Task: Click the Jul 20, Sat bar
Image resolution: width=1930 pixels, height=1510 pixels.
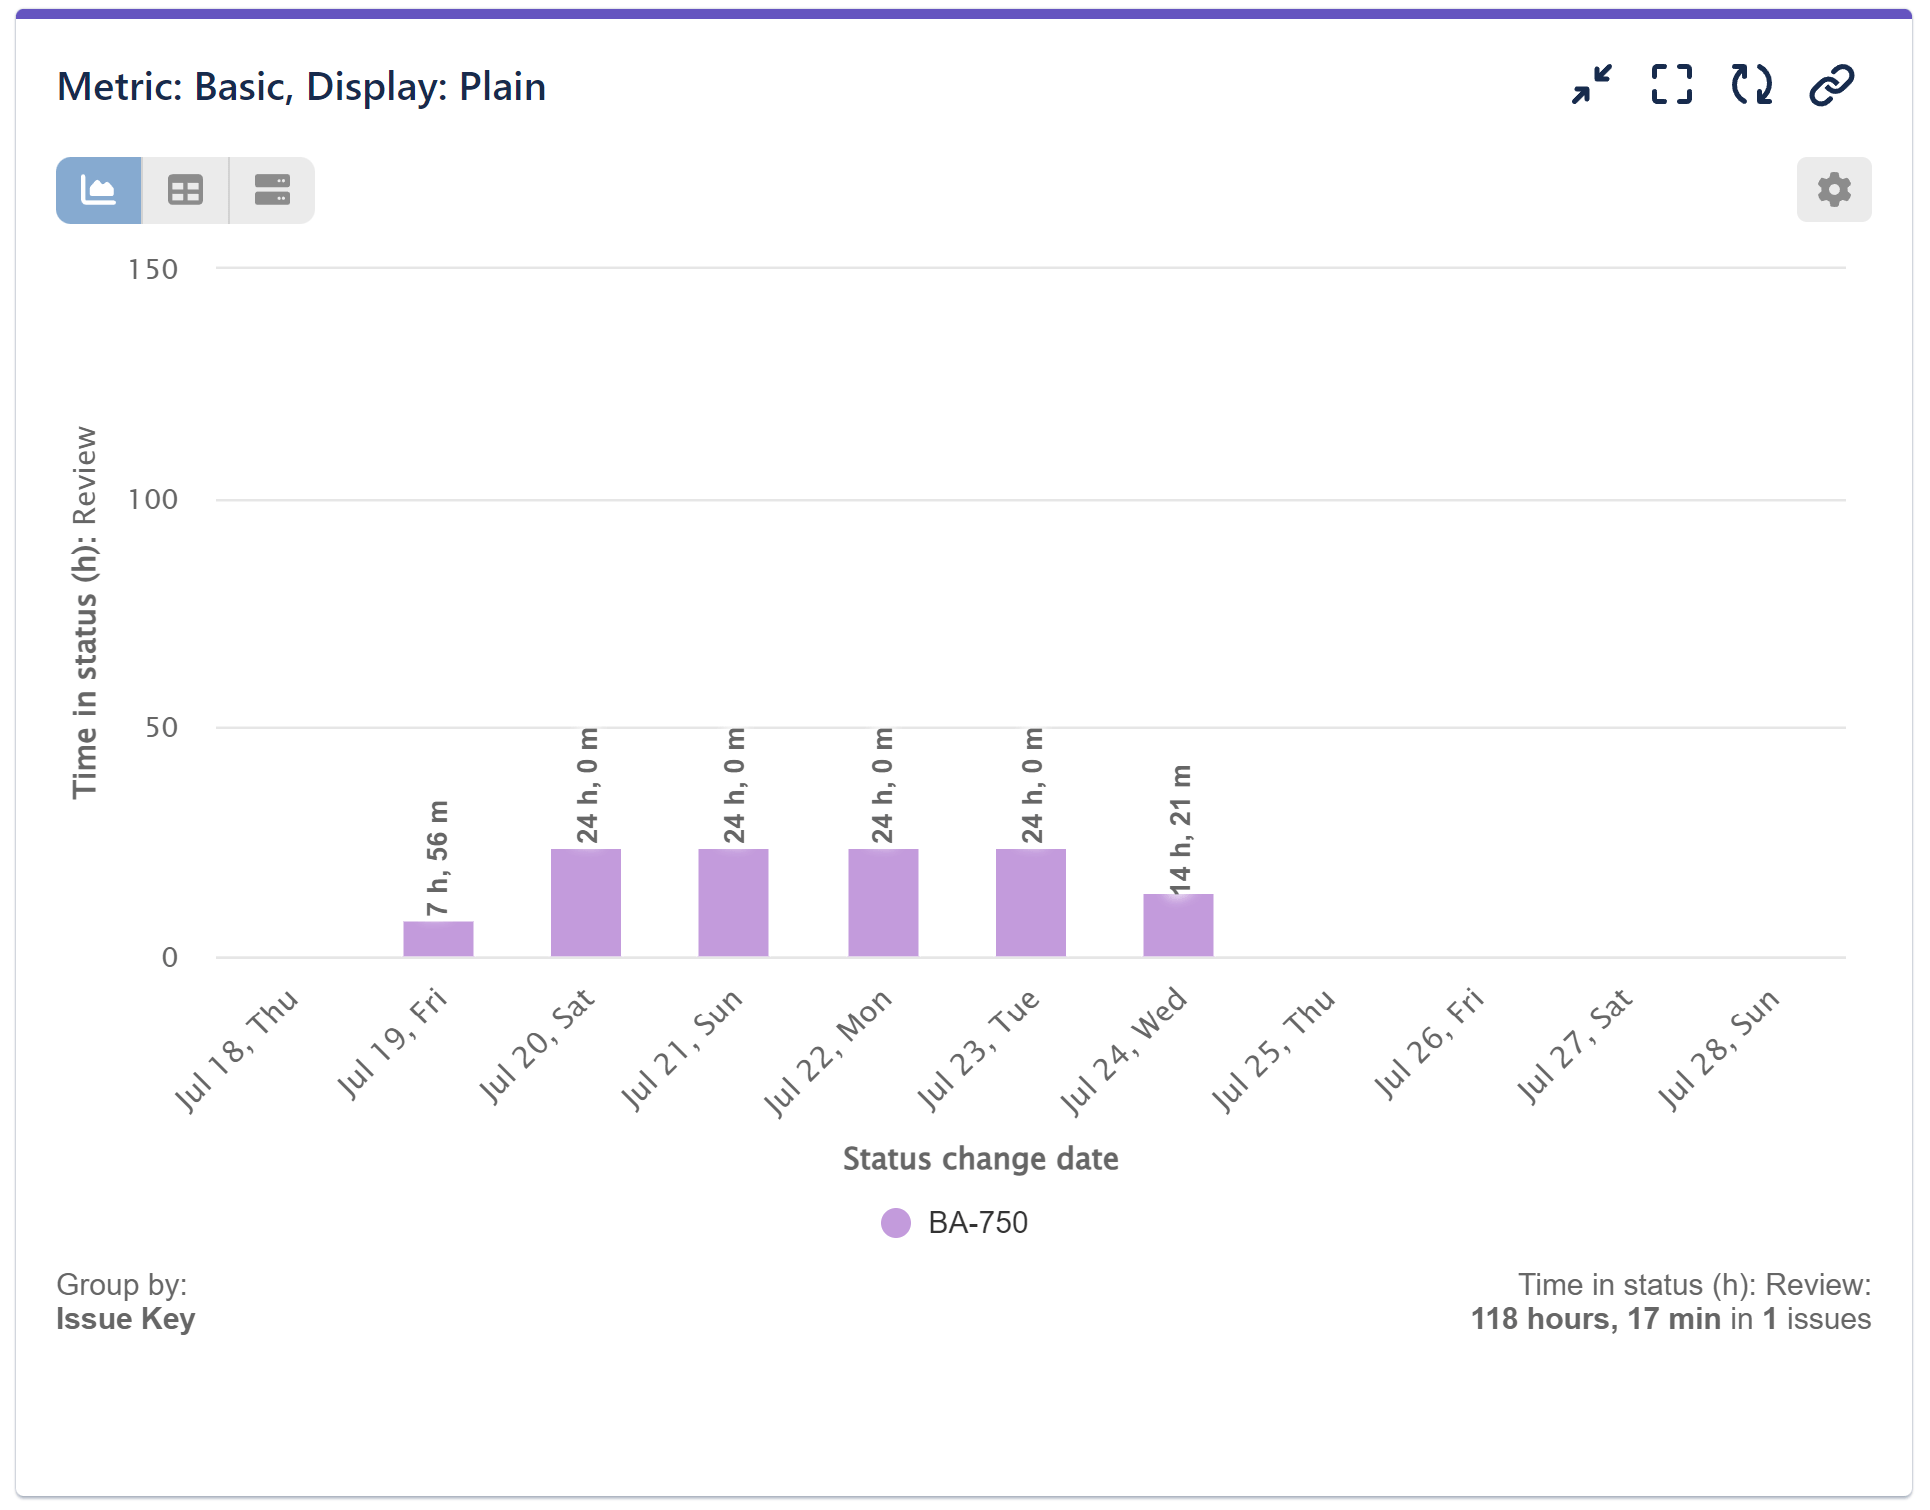Action: point(586,902)
